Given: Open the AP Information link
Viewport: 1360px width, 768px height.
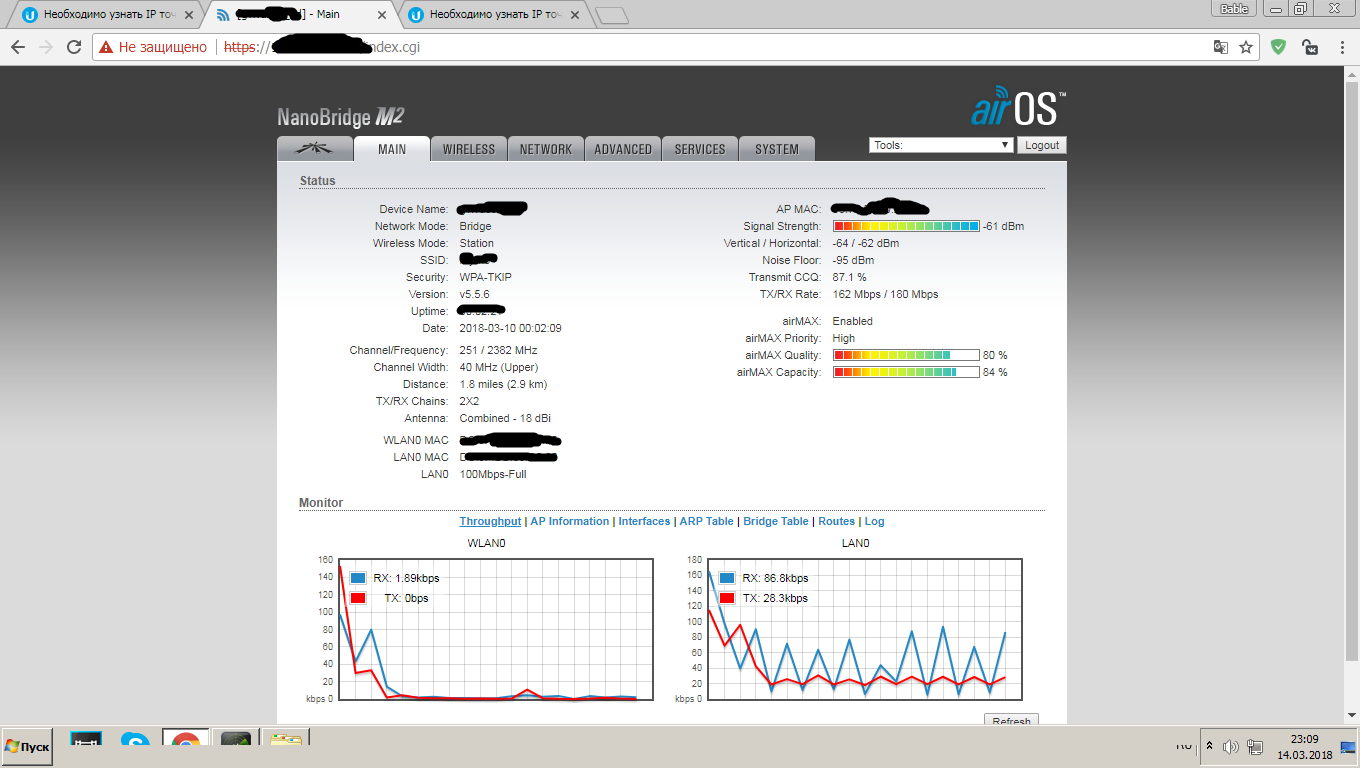Looking at the screenshot, I should (x=569, y=521).
